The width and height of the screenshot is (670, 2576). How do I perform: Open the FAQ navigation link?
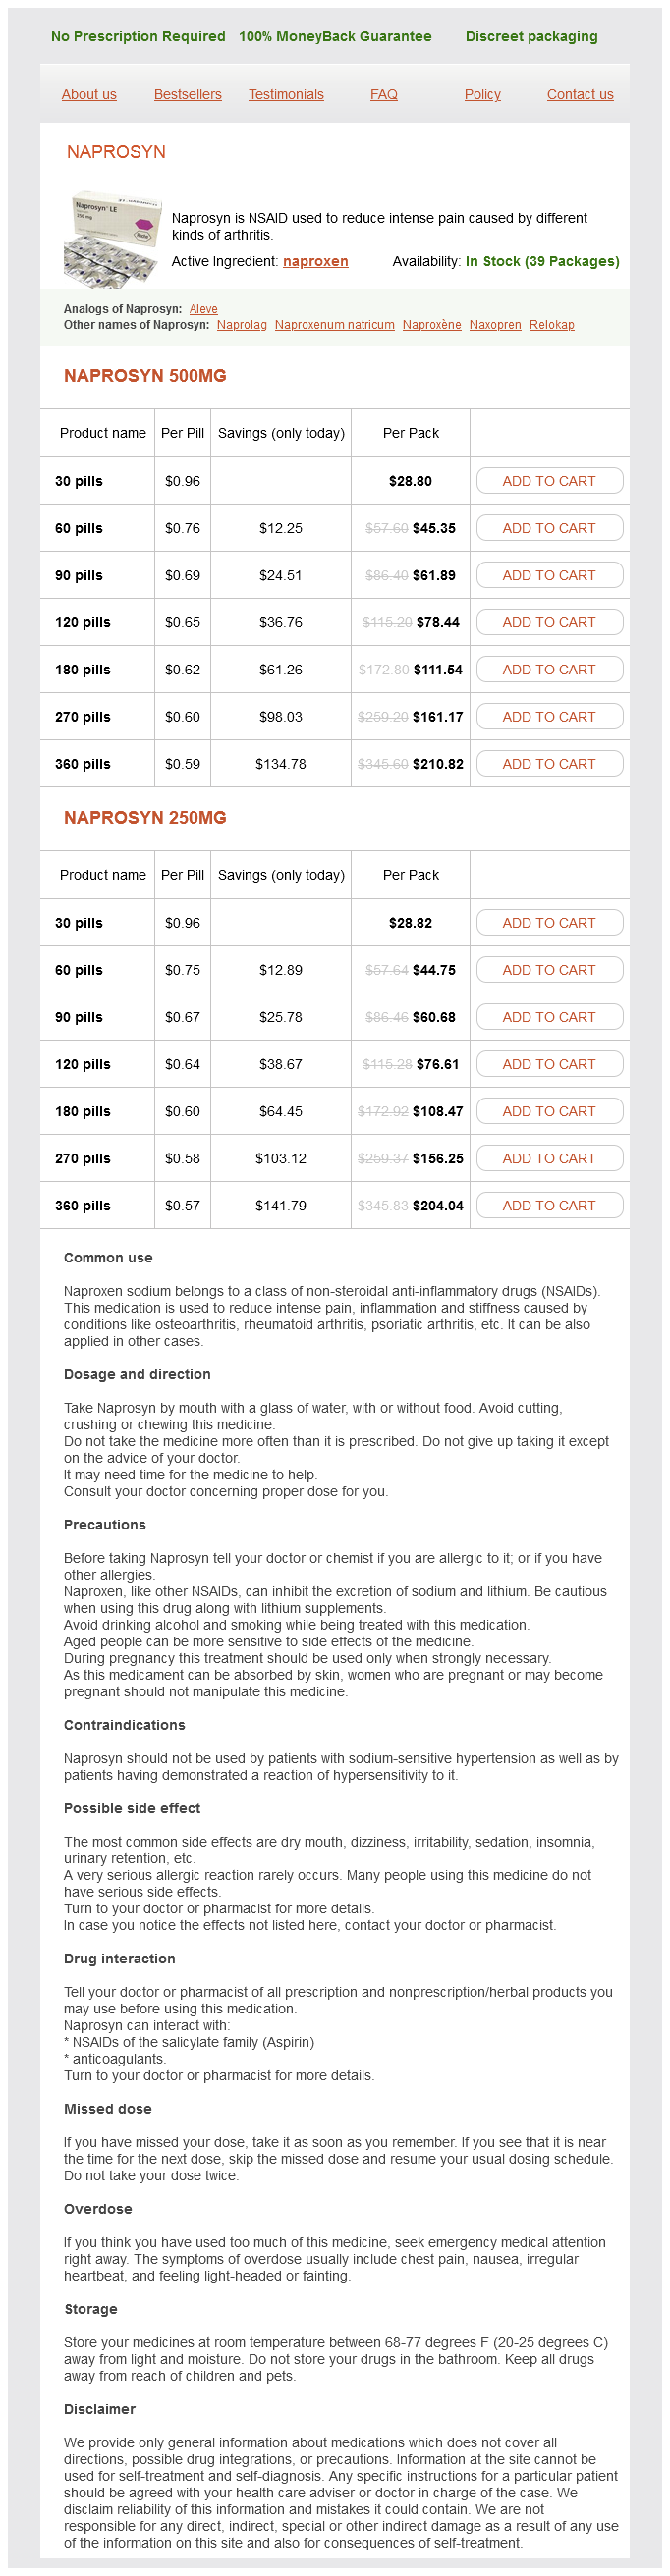click(x=384, y=94)
